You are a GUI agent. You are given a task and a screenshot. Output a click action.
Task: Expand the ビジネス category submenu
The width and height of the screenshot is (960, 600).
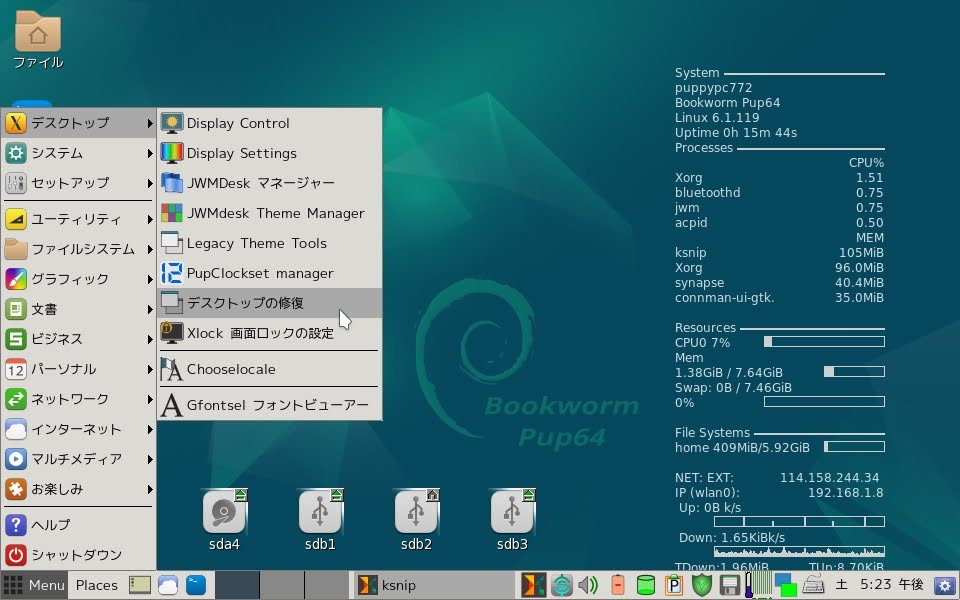pyautogui.click(x=78, y=339)
